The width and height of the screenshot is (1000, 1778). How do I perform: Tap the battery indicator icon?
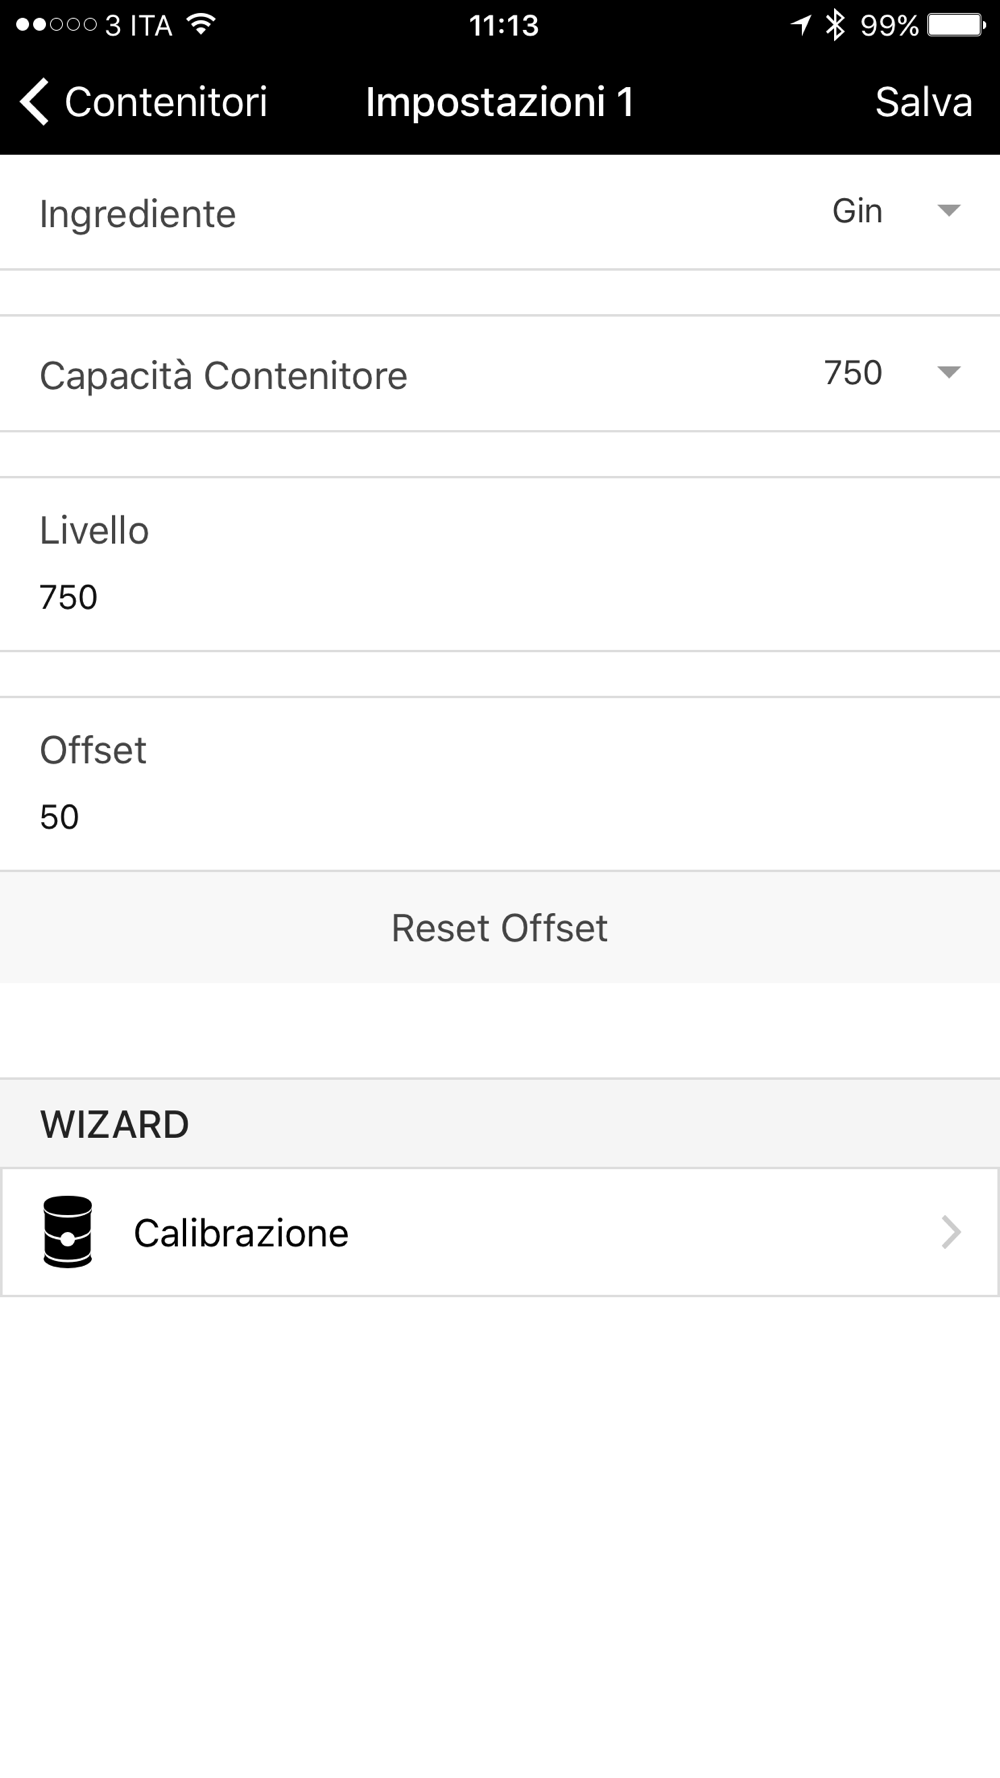(x=957, y=24)
